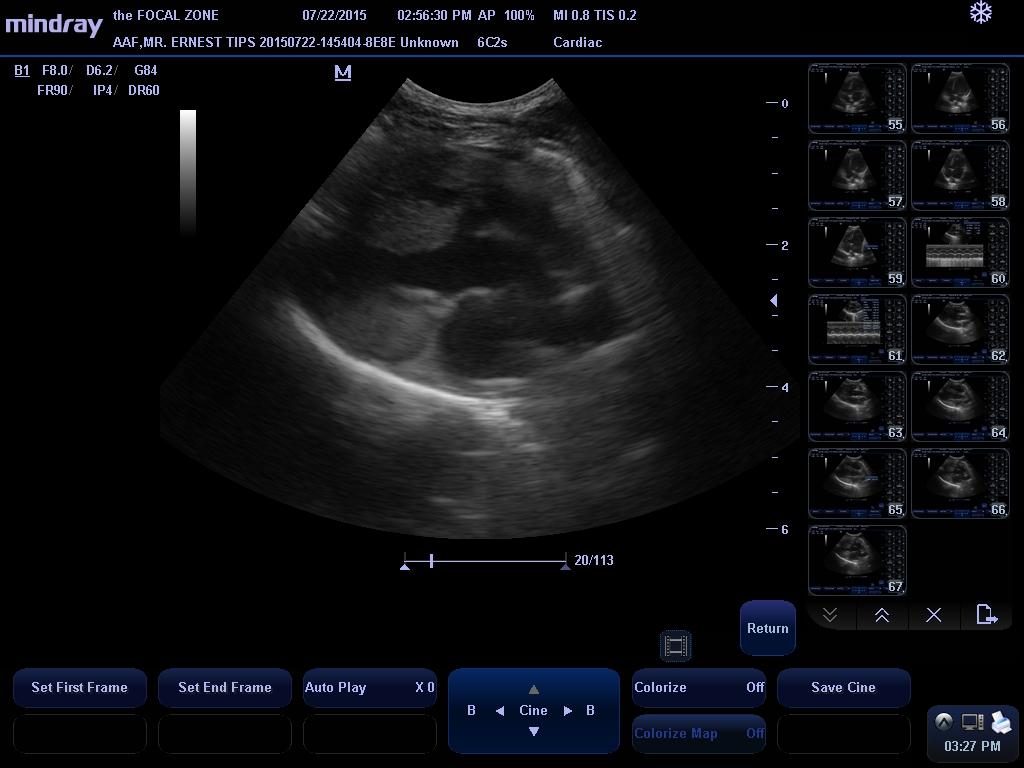Click the send/export file icon below thumbnails
Viewport: 1024px width, 768px height.
point(986,615)
